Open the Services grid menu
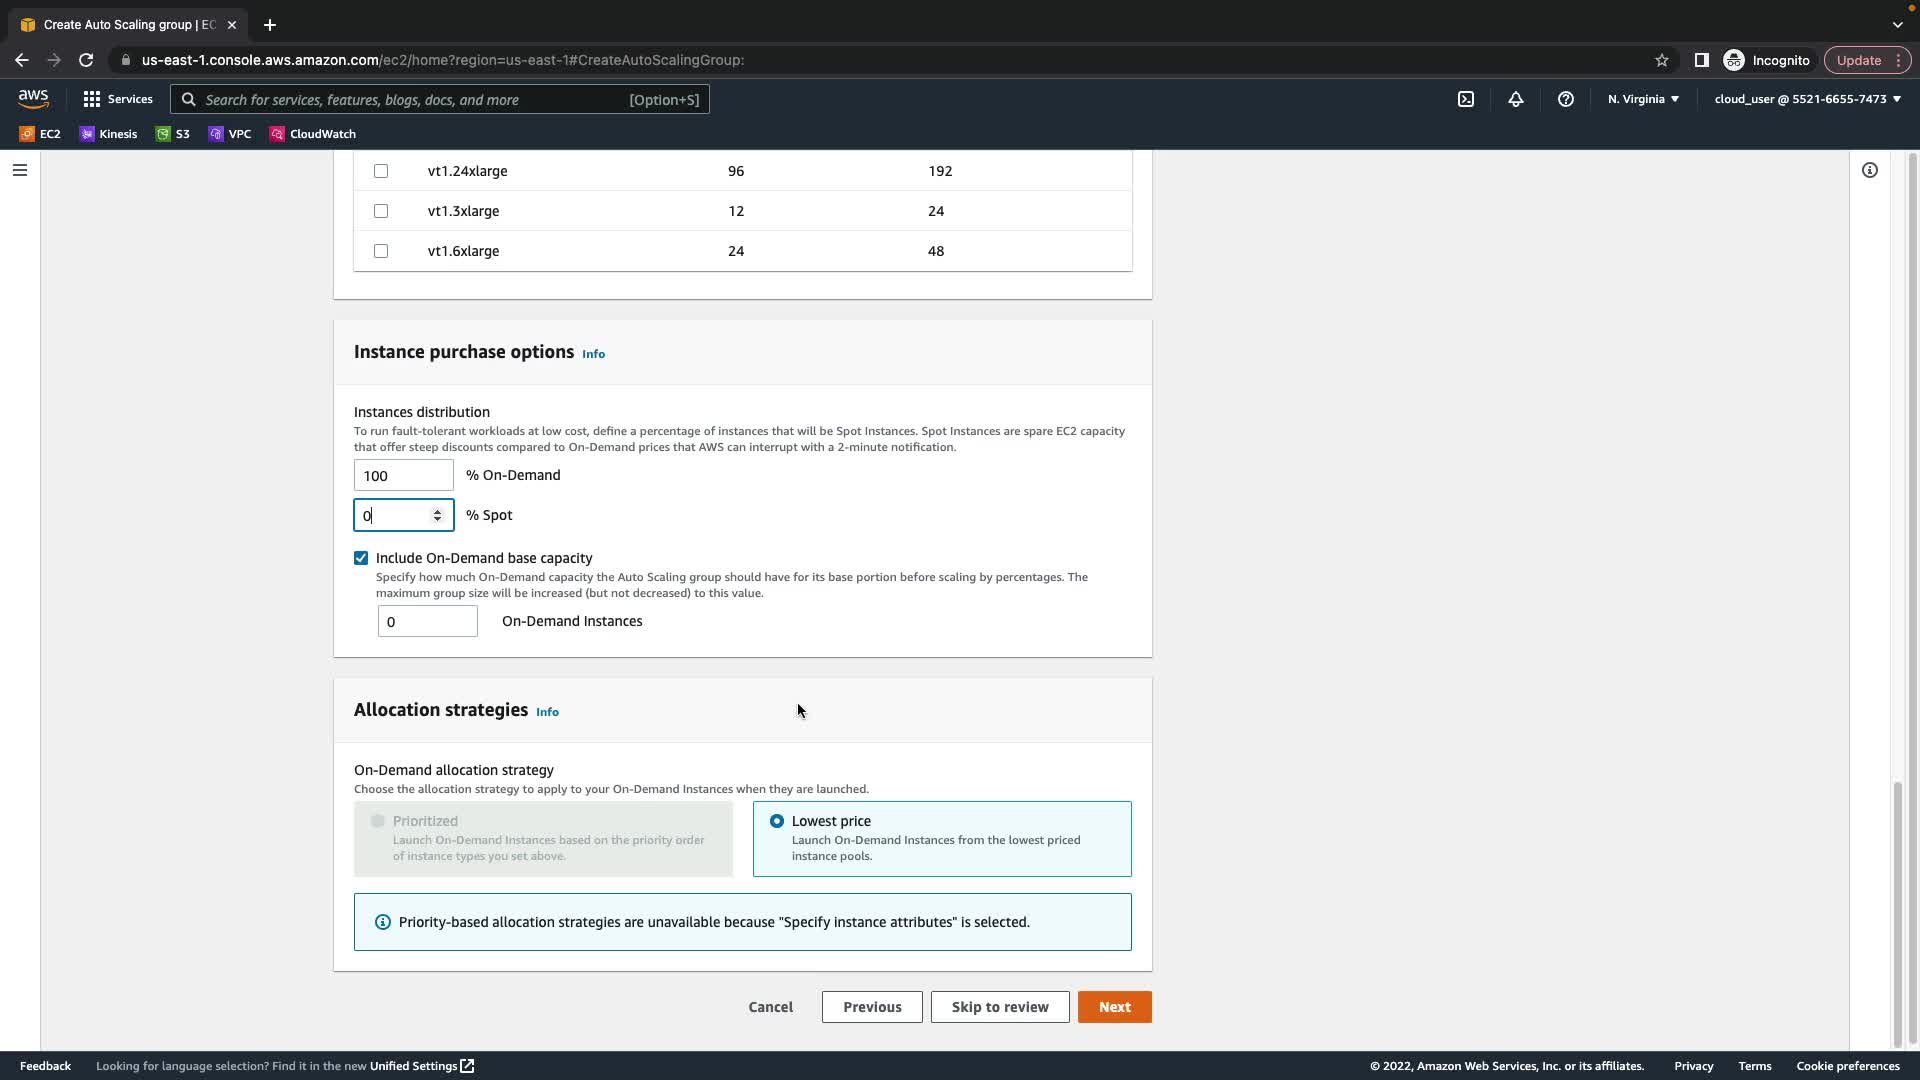The width and height of the screenshot is (1920, 1080). [118, 99]
